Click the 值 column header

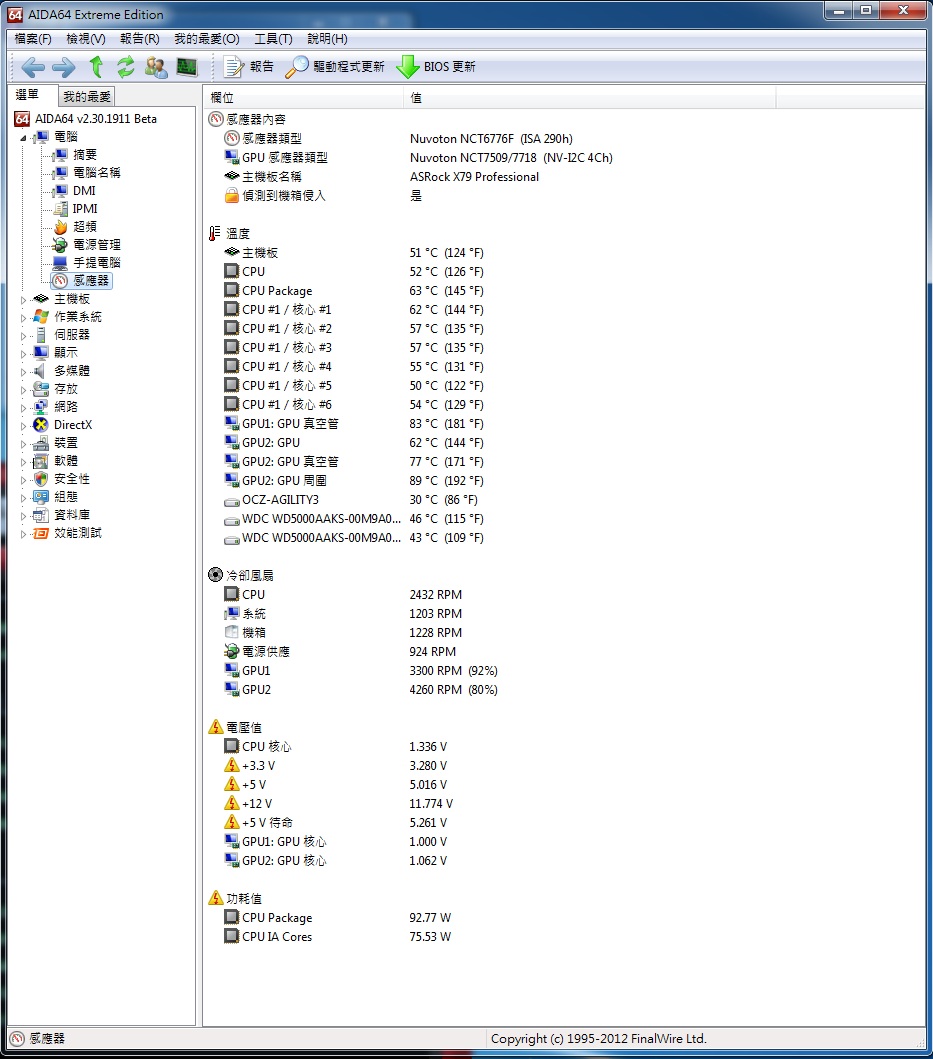point(590,98)
